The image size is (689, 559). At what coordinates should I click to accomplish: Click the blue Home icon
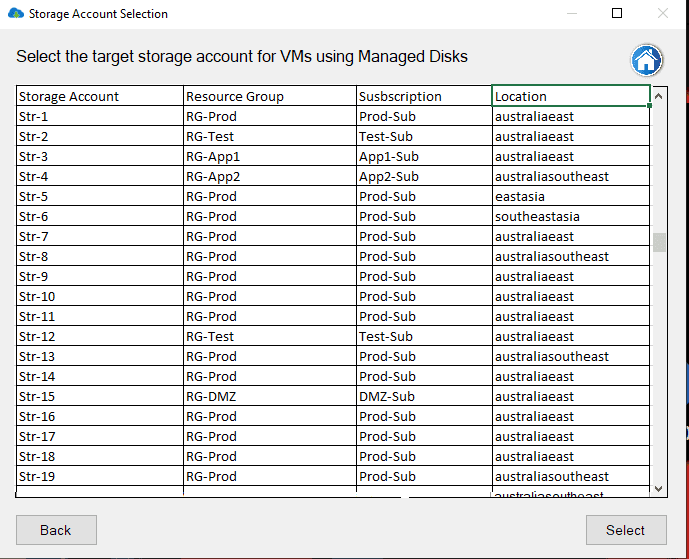click(x=647, y=60)
